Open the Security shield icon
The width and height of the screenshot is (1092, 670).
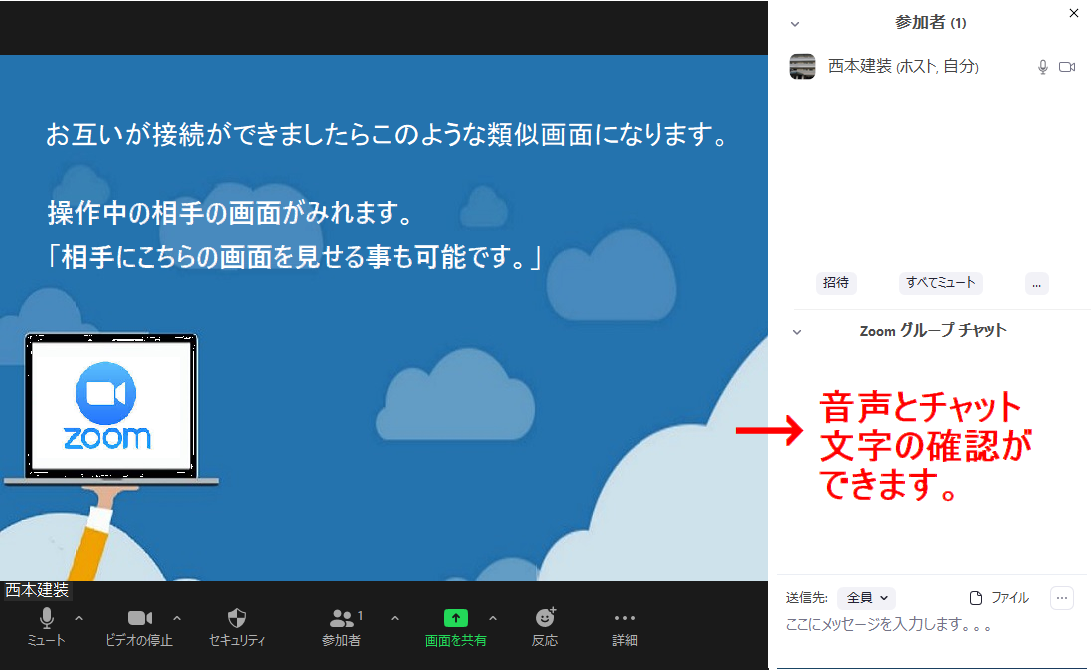pyautogui.click(x=237, y=619)
